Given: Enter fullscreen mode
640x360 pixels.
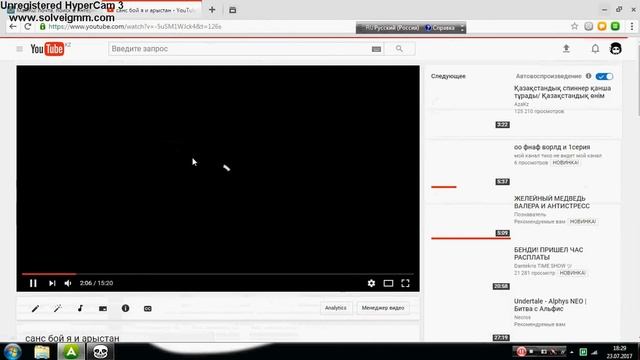Looking at the screenshot, I should (x=405, y=283).
